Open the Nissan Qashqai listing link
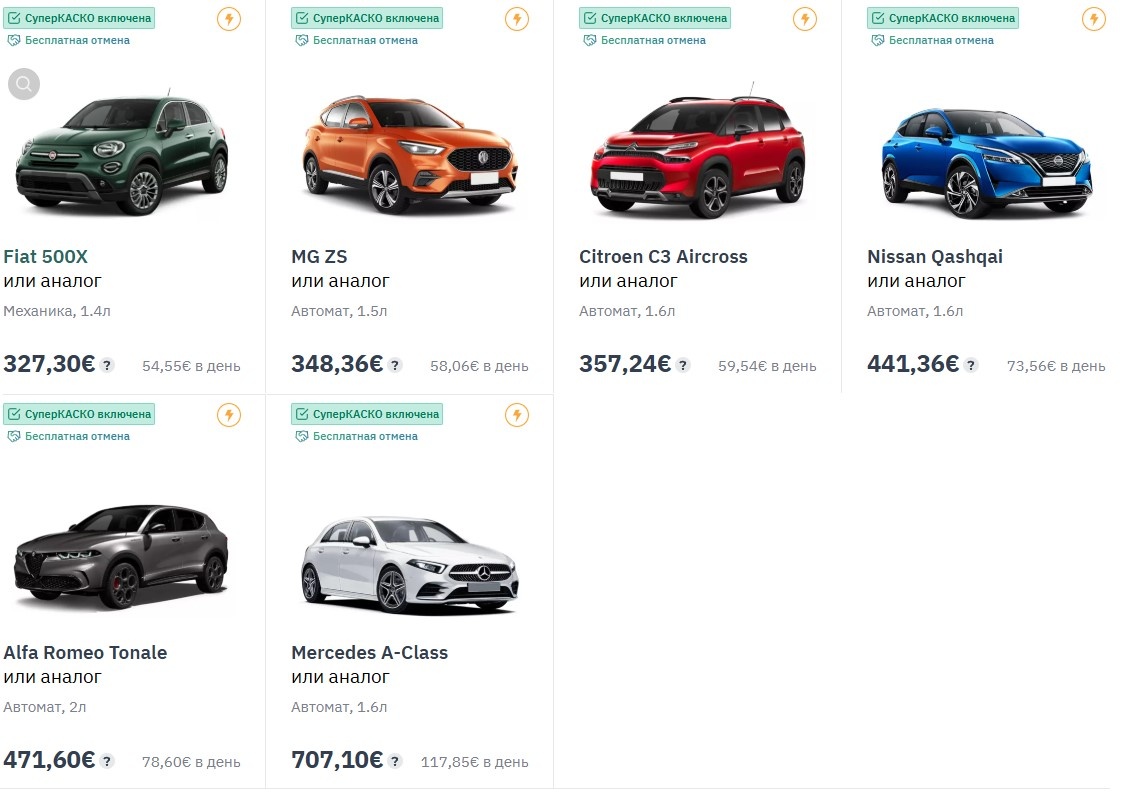The width and height of the screenshot is (1123, 801). click(x=935, y=256)
